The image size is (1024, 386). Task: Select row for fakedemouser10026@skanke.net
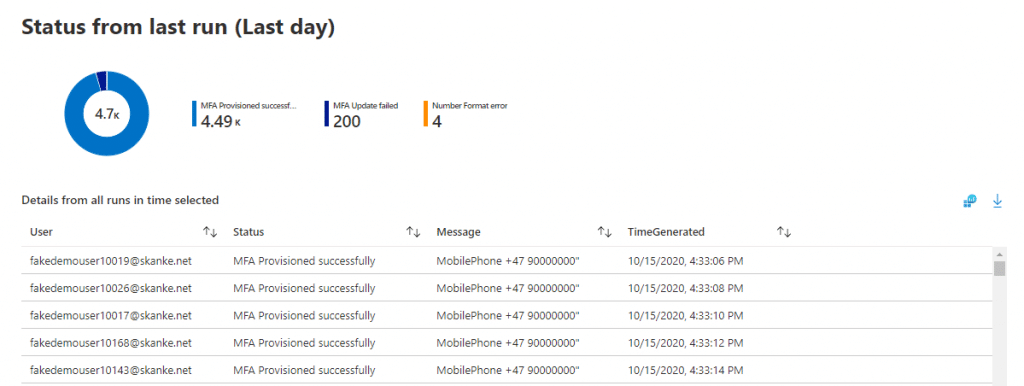point(507,288)
